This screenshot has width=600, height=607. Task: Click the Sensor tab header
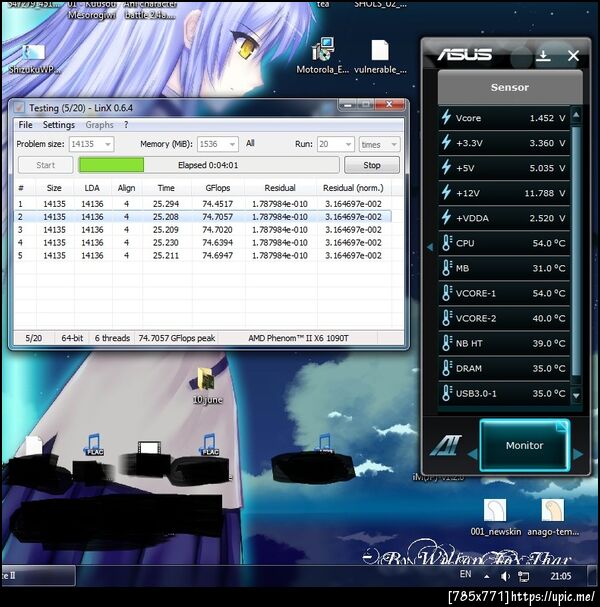coord(510,87)
